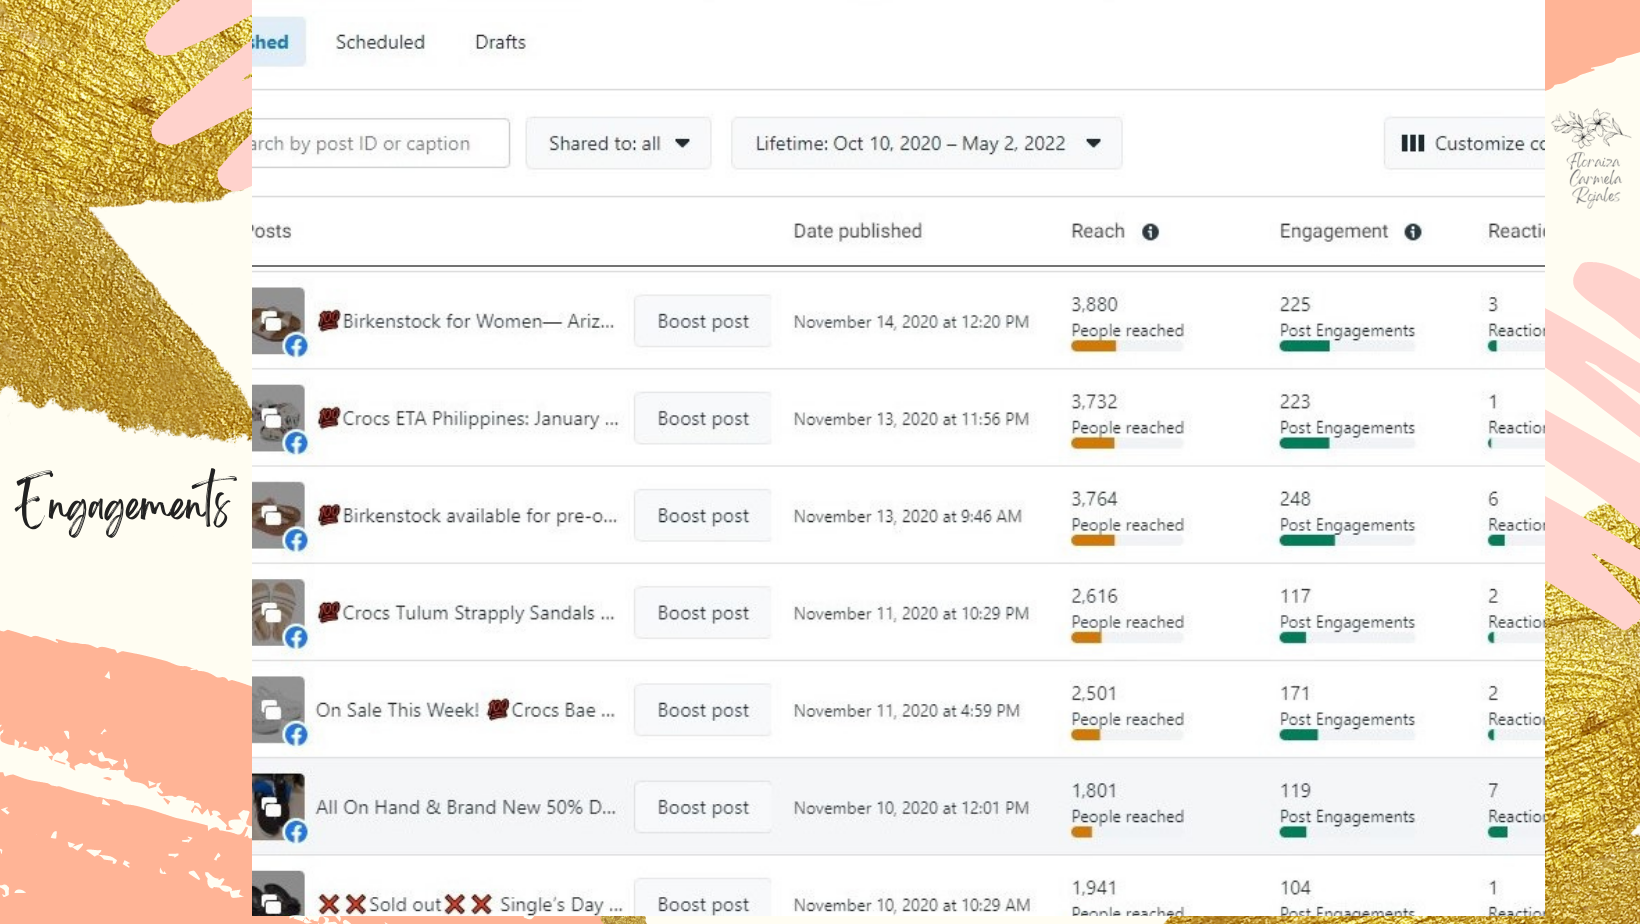Click date November 13, 2020 at 9:46 AM
Viewport: 1640px width, 924px height.
click(x=908, y=515)
